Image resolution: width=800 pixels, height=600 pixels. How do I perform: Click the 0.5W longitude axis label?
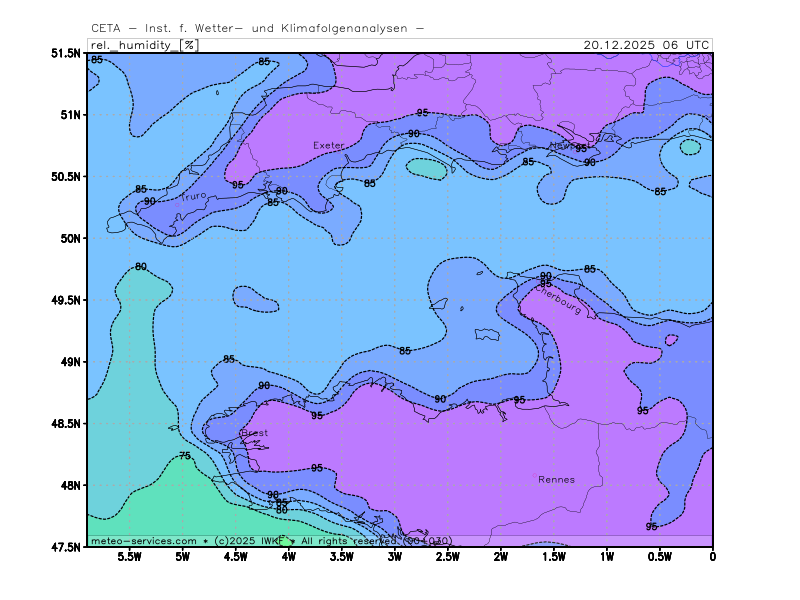659,557
